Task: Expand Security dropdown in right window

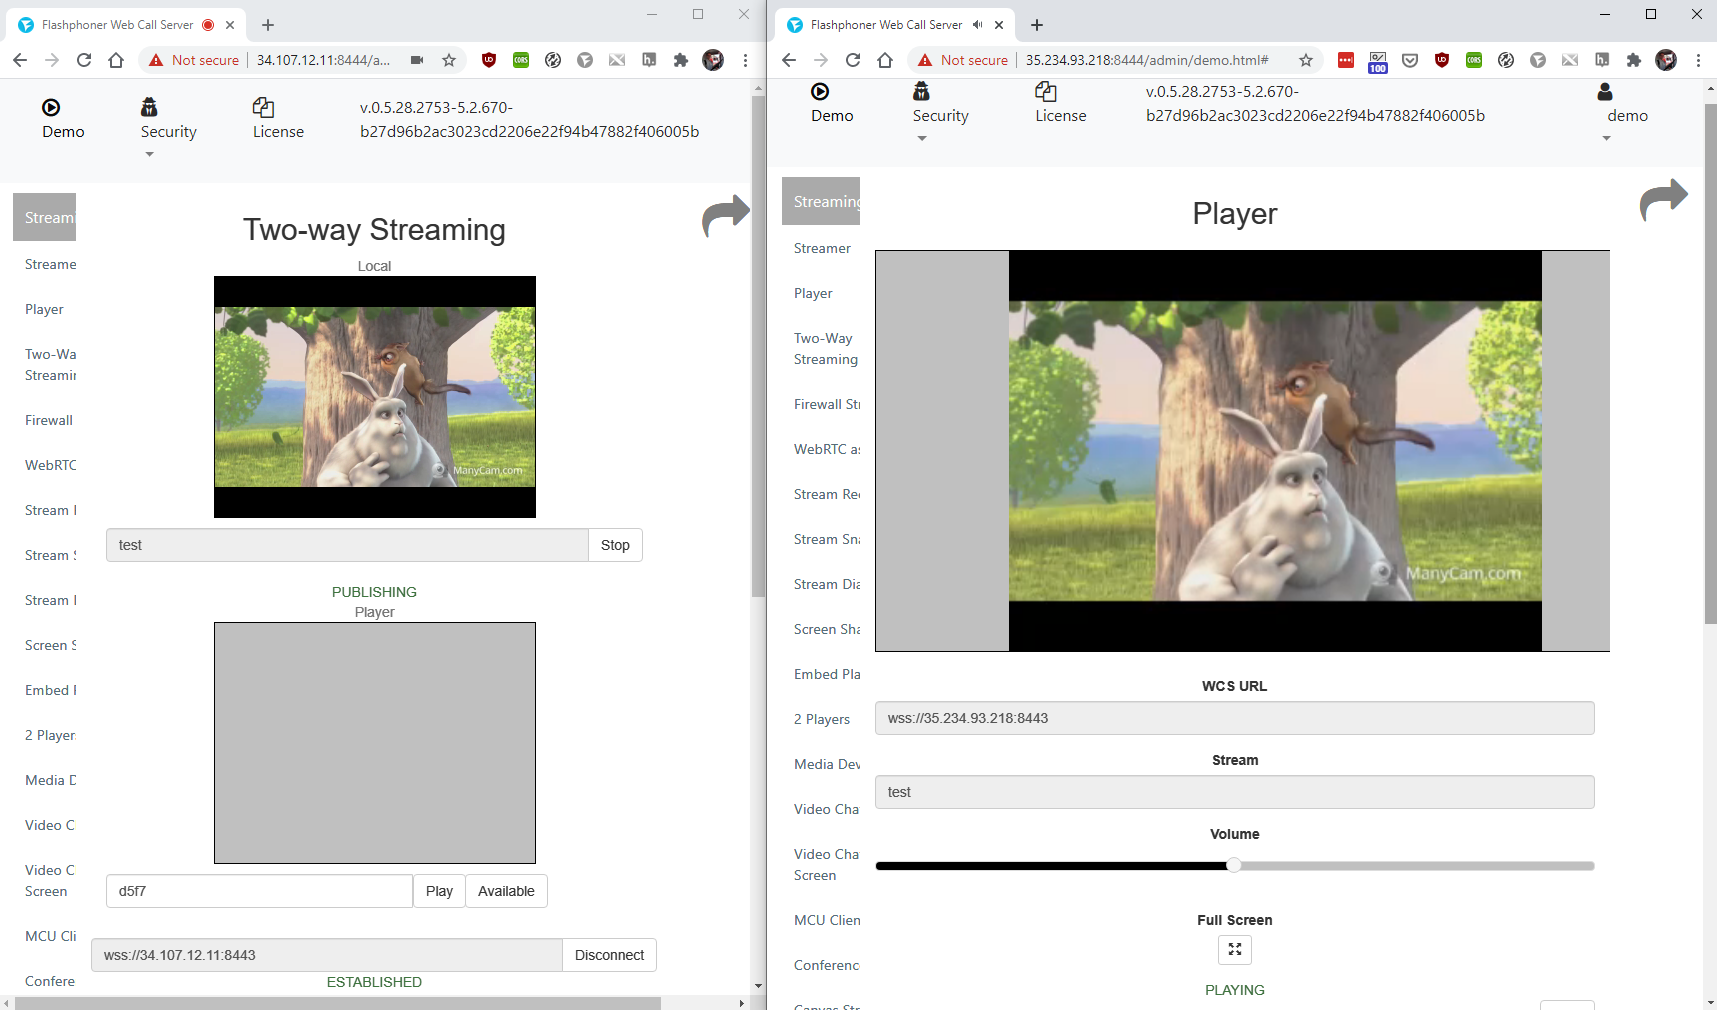Action: point(921,138)
